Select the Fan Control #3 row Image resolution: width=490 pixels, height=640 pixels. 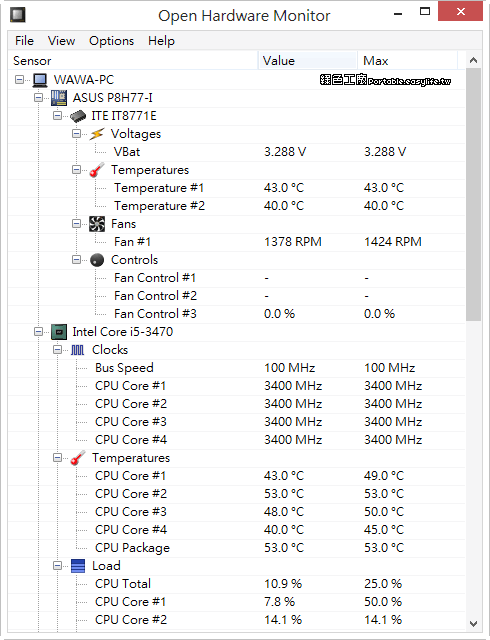click(x=237, y=313)
